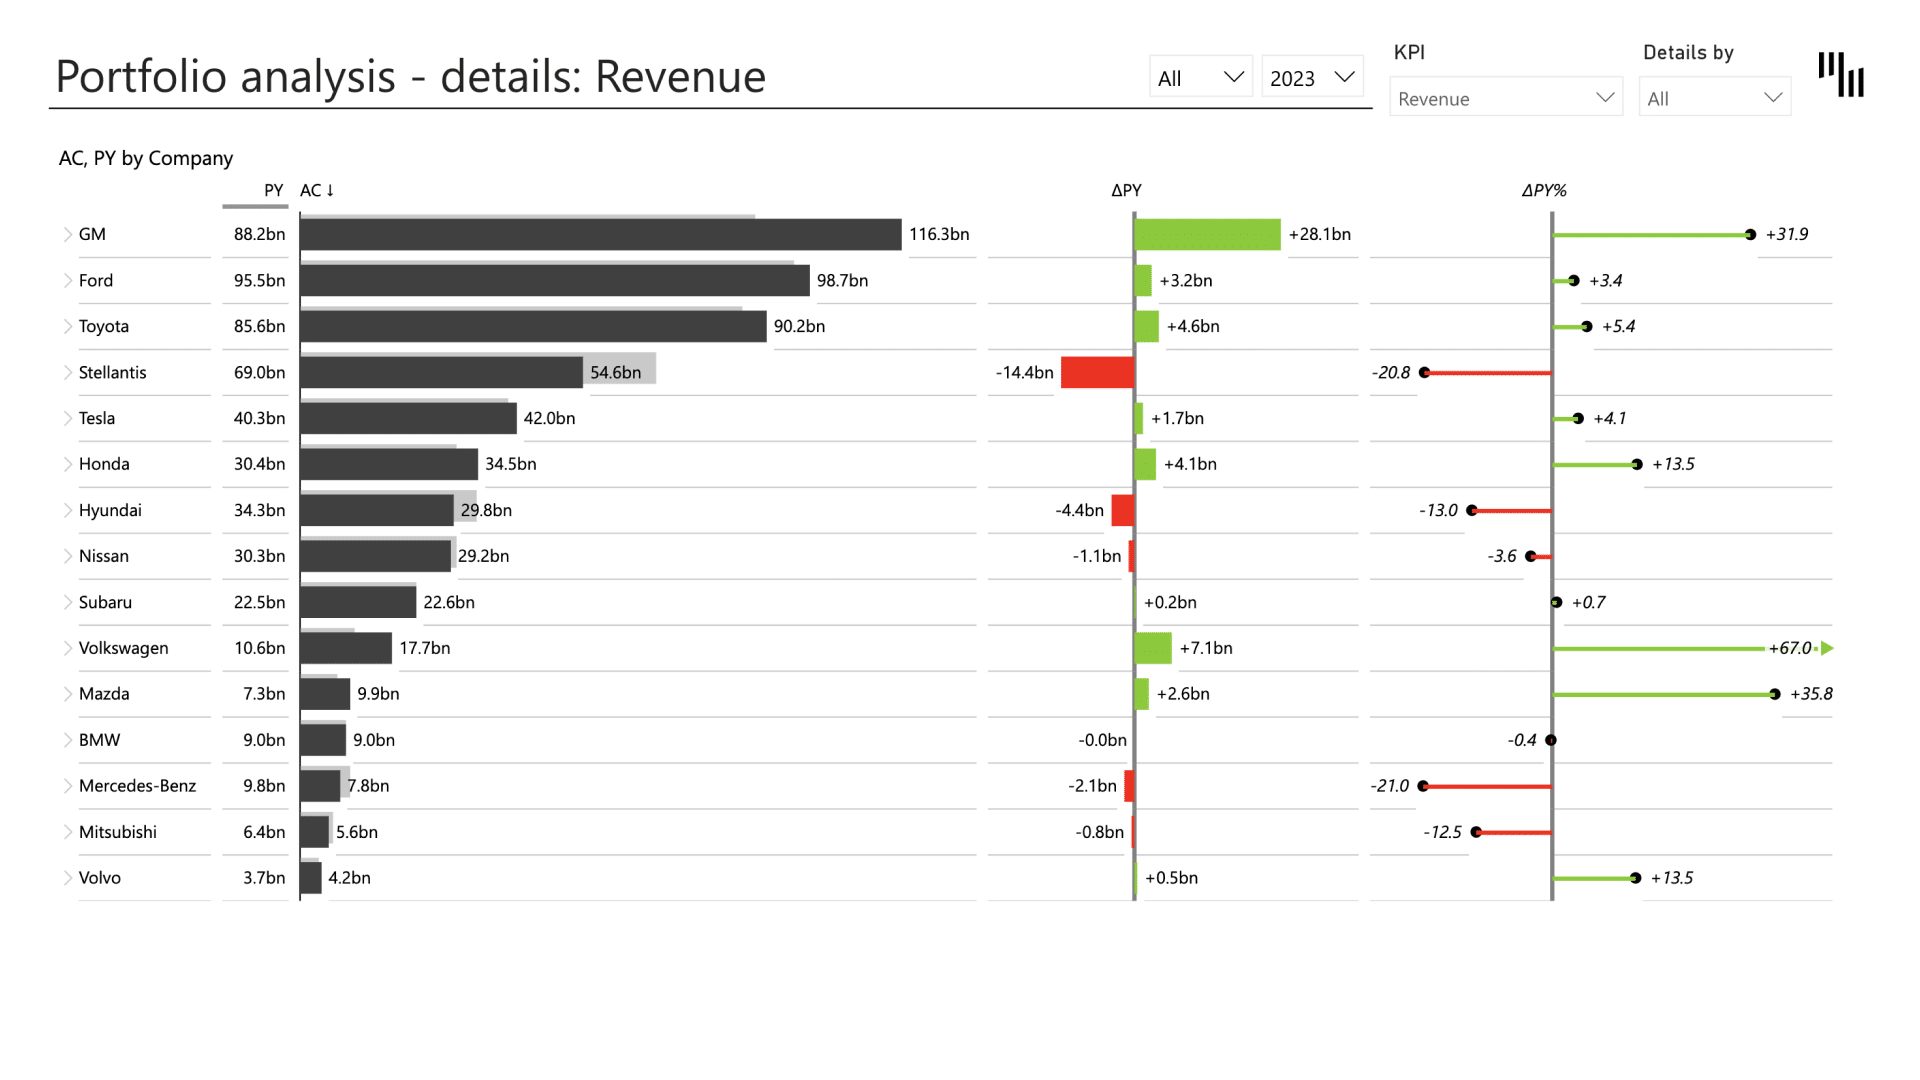Click Stellantis' red -14.4bn variance bar
The image size is (1920, 1080).
pos(1097,372)
